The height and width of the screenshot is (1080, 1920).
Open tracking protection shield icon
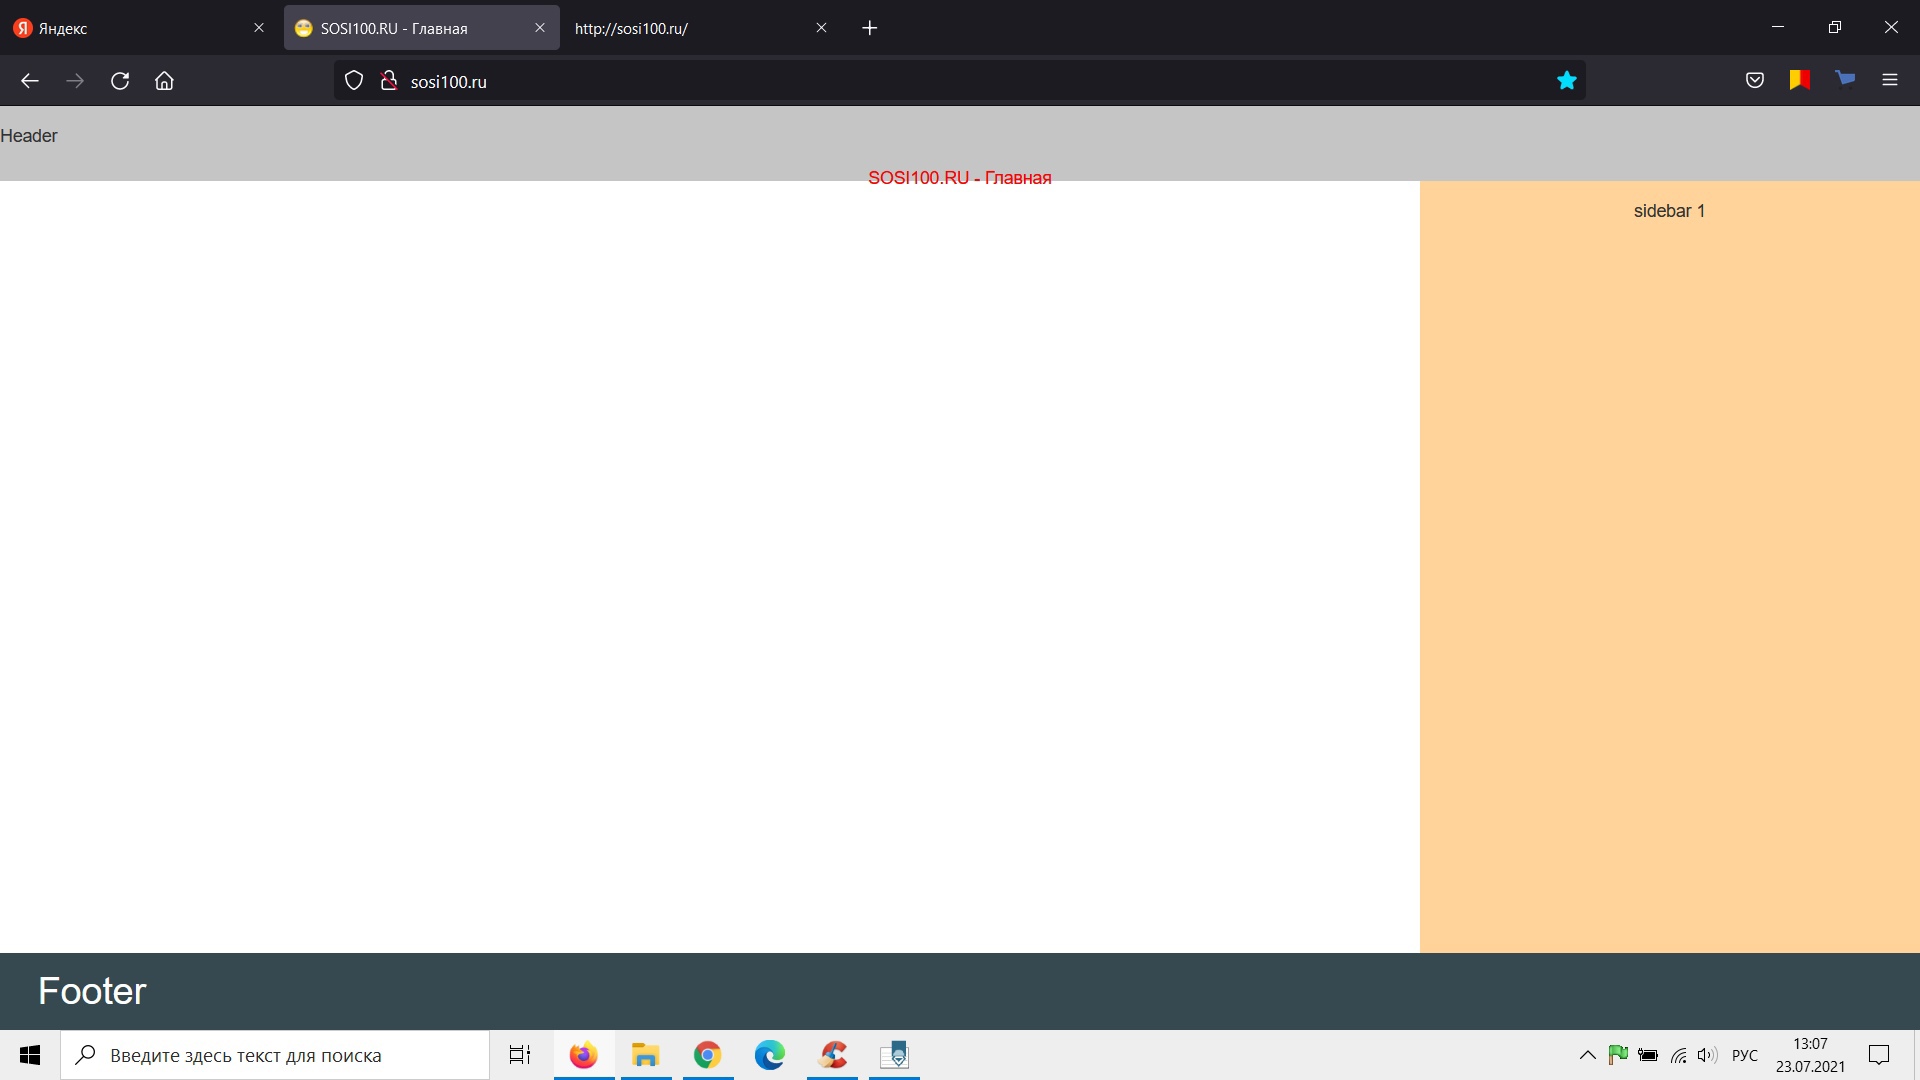point(354,81)
